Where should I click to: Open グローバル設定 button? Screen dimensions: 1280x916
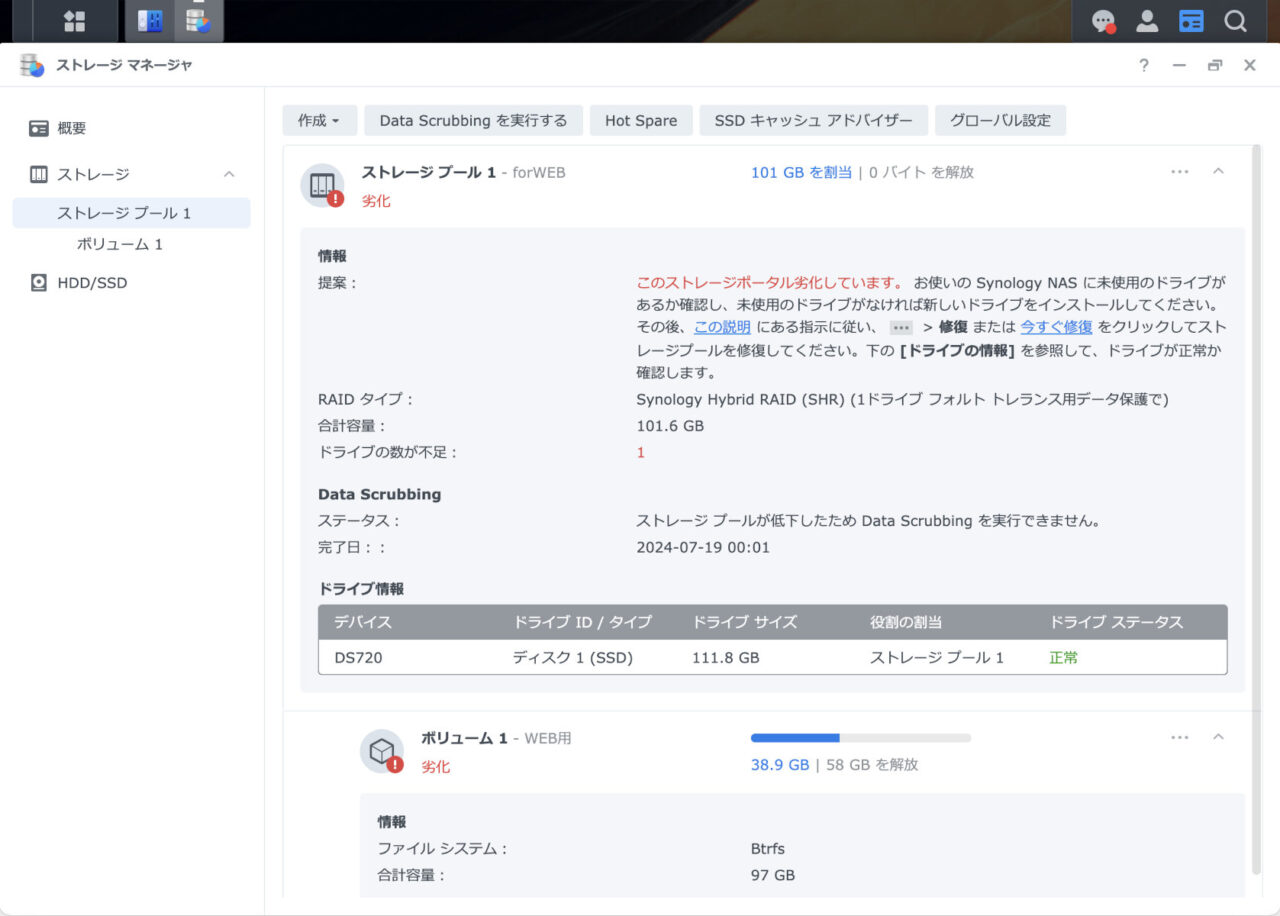[x=1000, y=121]
